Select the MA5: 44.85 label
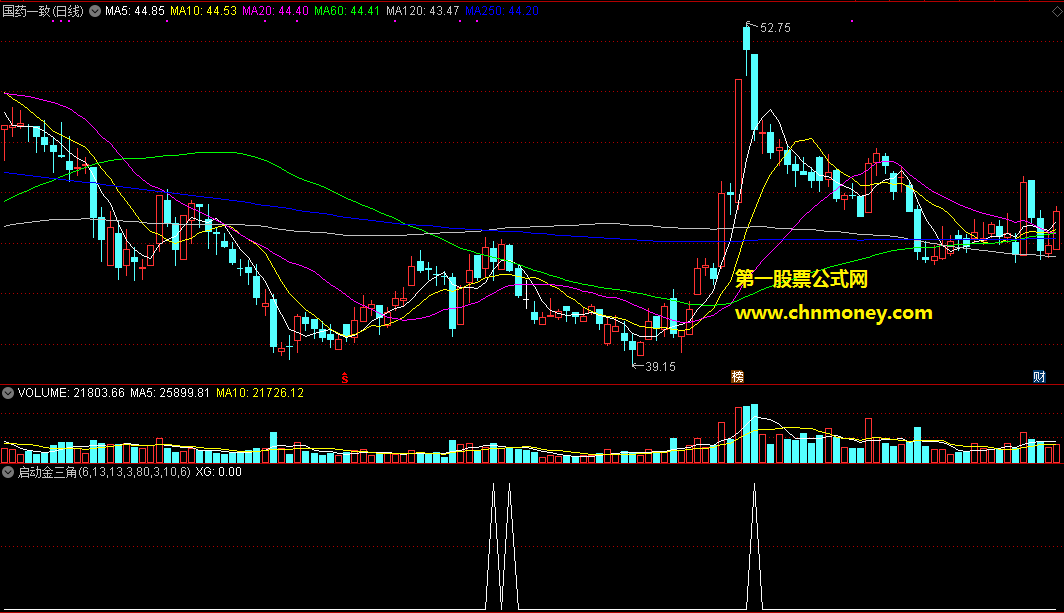Viewport: 1064px width, 613px height. 135,11
